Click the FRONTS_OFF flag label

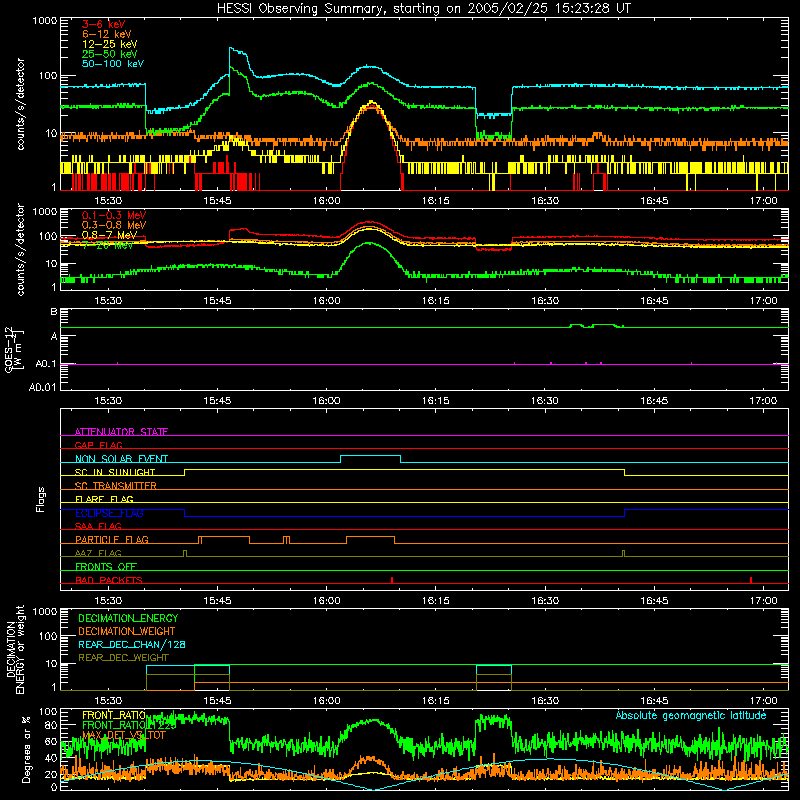coord(106,567)
